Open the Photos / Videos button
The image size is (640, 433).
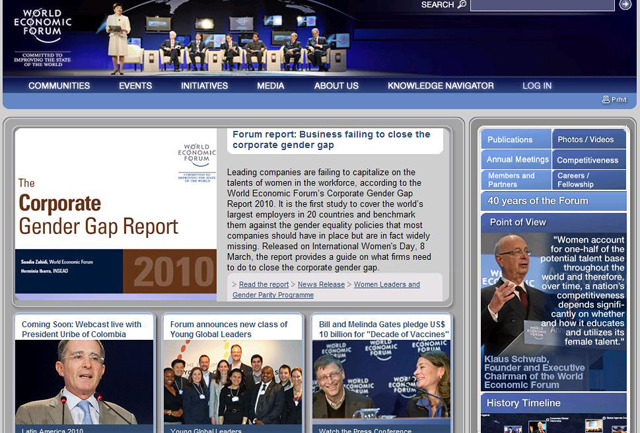[589, 139]
